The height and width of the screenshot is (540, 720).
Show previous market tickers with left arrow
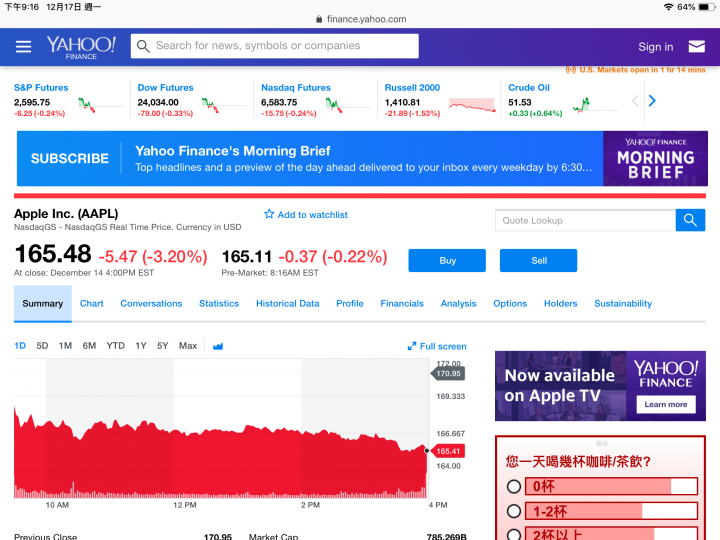tap(635, 101)
